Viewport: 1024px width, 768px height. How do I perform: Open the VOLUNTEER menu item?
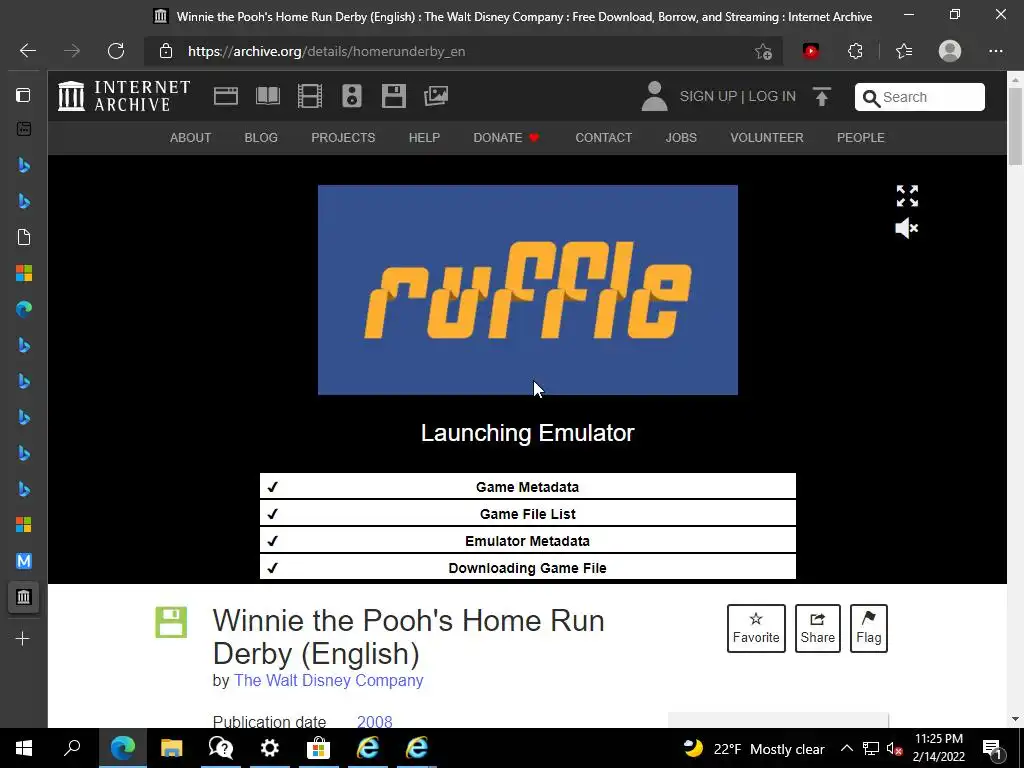[767, 138]
